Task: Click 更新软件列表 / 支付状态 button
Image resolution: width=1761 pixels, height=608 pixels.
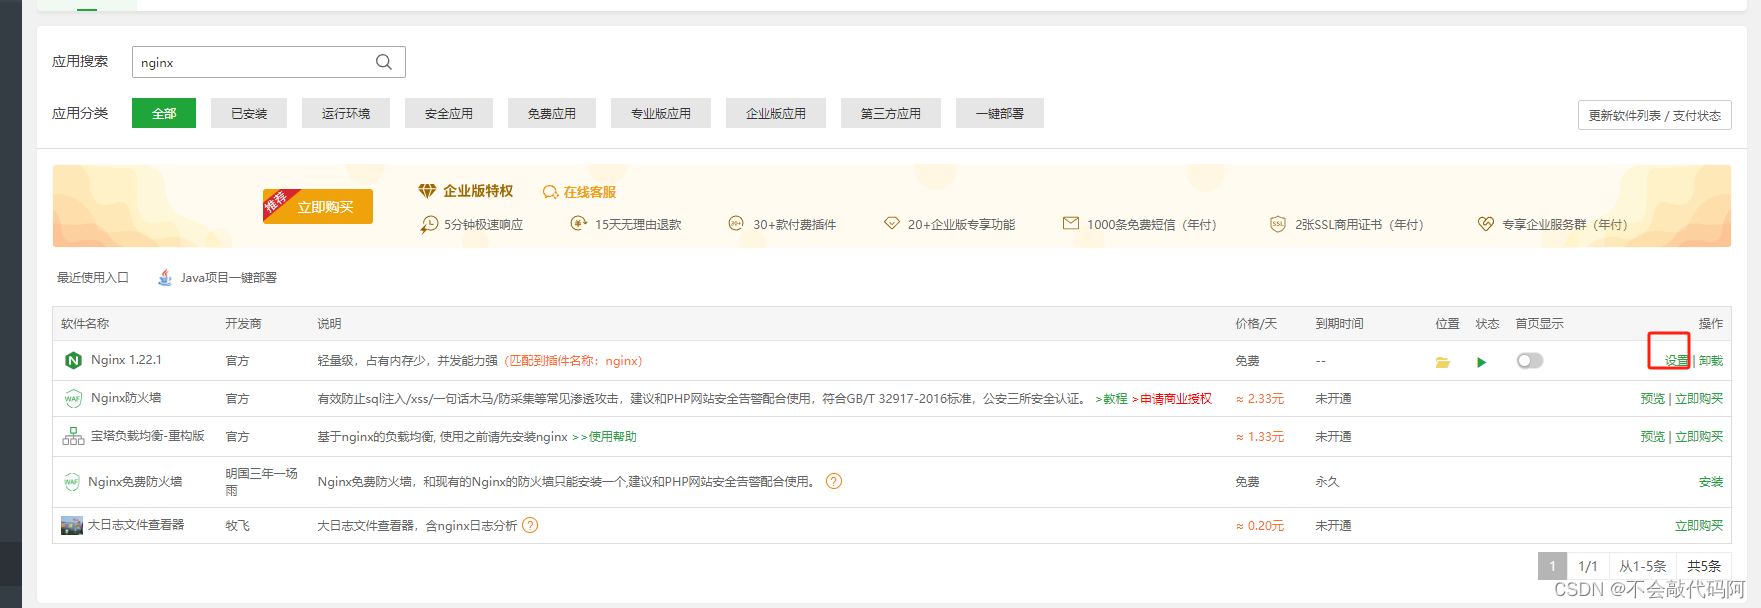Action: click(x=1655, y=115)
